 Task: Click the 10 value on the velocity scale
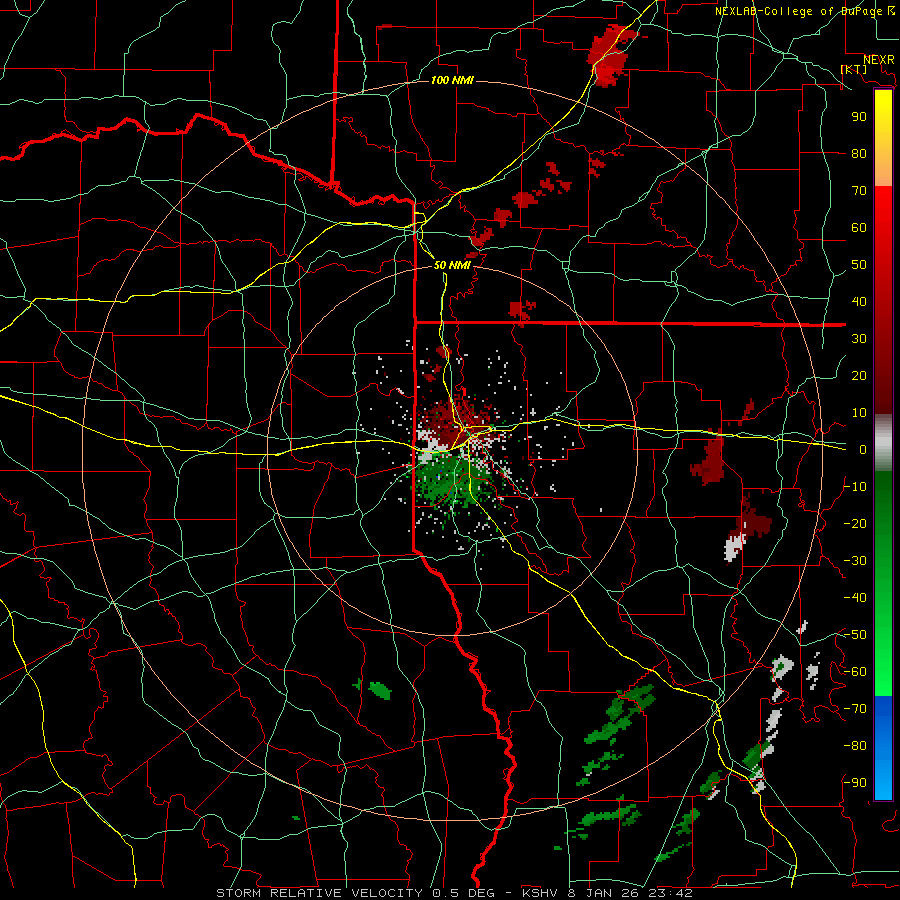coord(859,413)
